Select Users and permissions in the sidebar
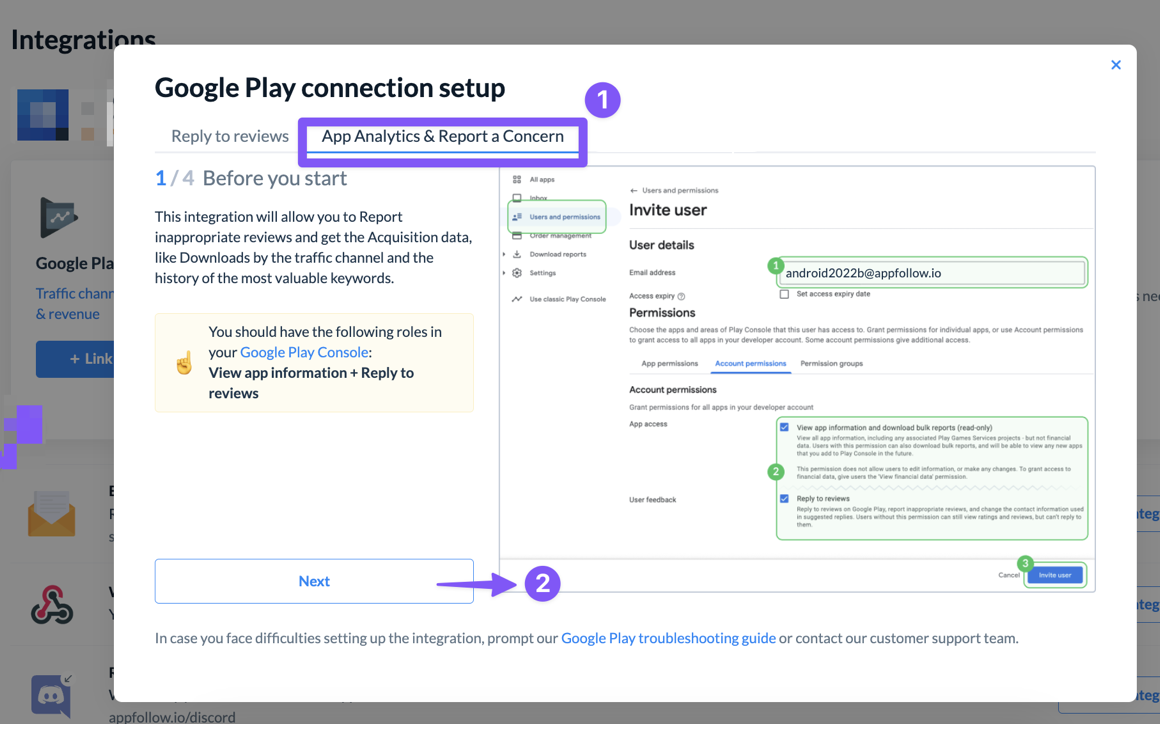Screen dimensions: 1160x730 [564, 217]
